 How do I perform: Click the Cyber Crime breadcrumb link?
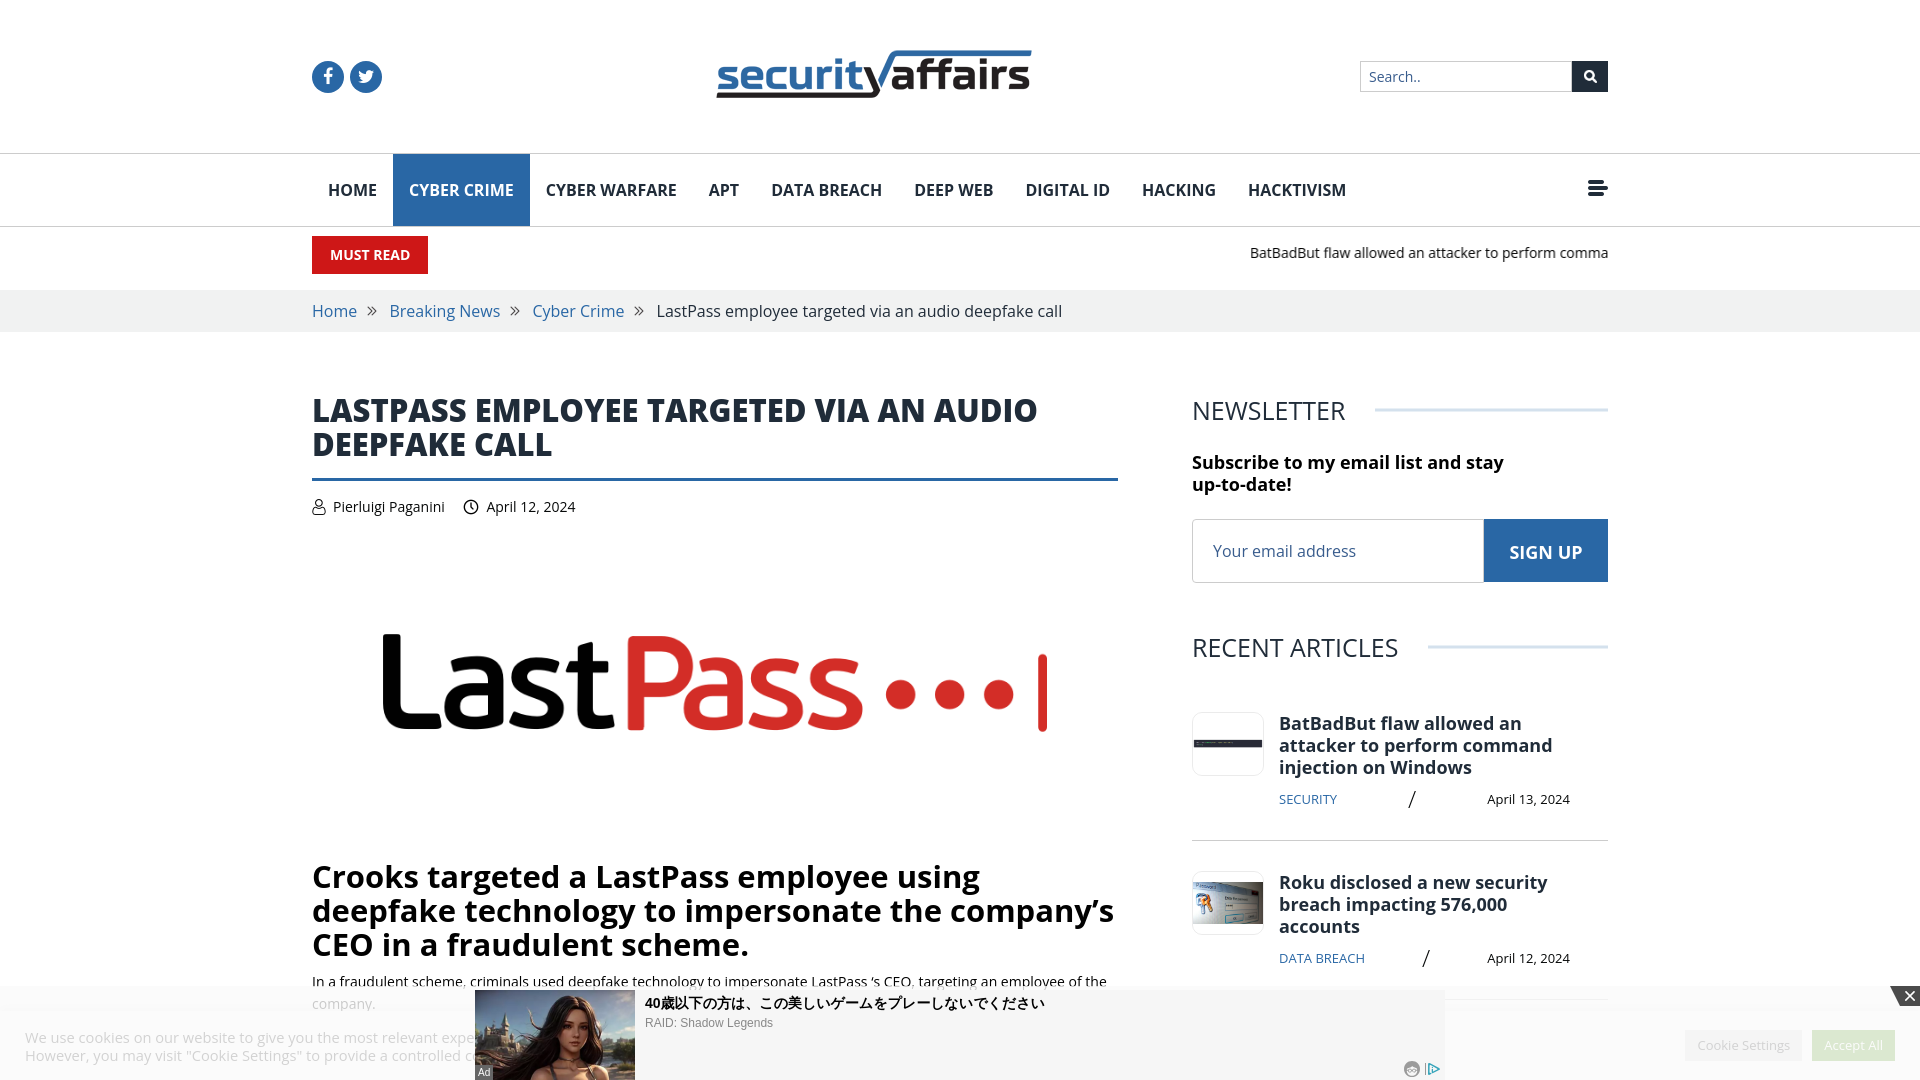click(x=578, y=310)
